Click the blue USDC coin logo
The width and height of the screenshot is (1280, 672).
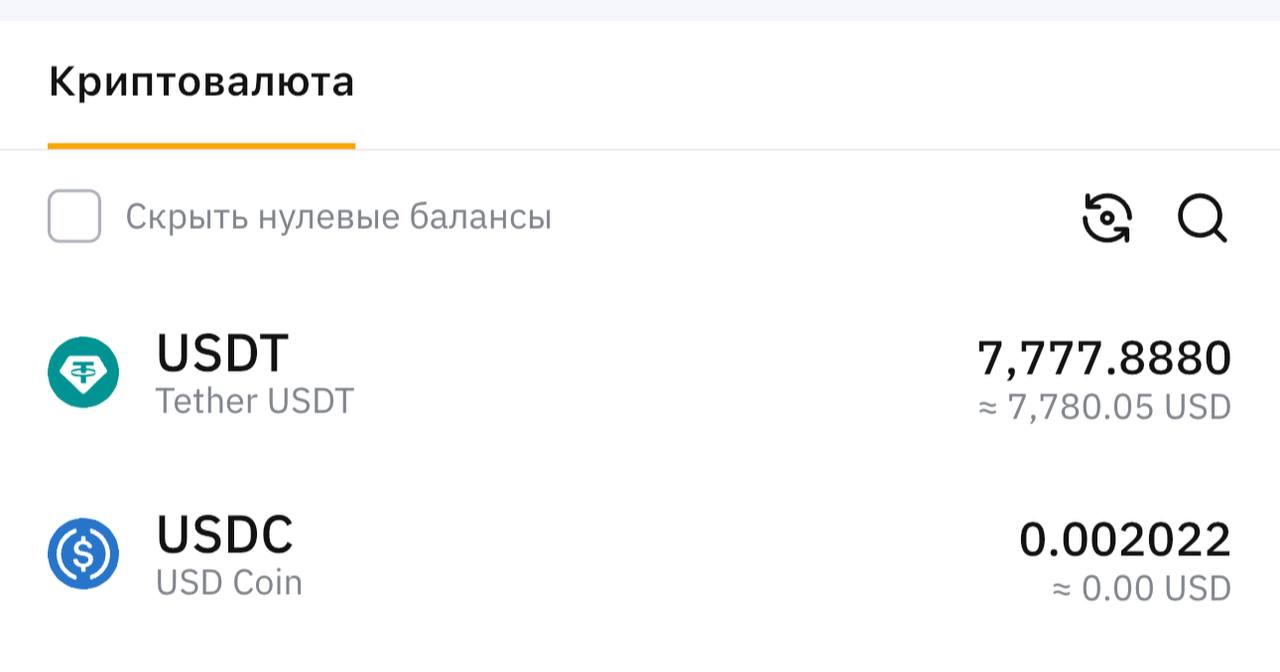point(83,553)
